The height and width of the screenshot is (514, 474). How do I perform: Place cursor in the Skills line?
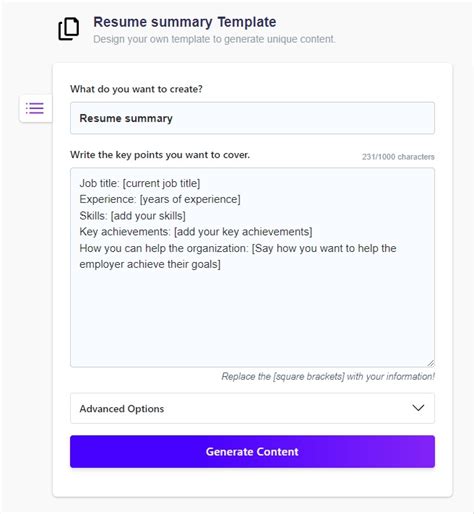[x=132, y=216]
